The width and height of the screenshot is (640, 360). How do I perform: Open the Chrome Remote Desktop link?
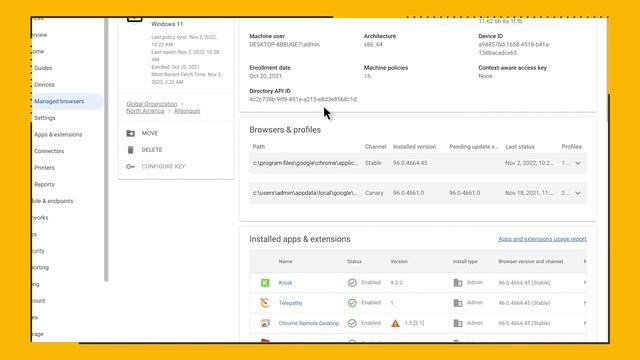point(309,323)
